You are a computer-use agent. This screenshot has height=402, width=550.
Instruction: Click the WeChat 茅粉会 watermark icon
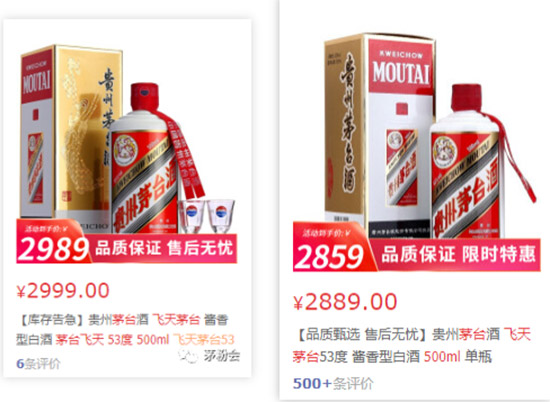click(188, 356)
